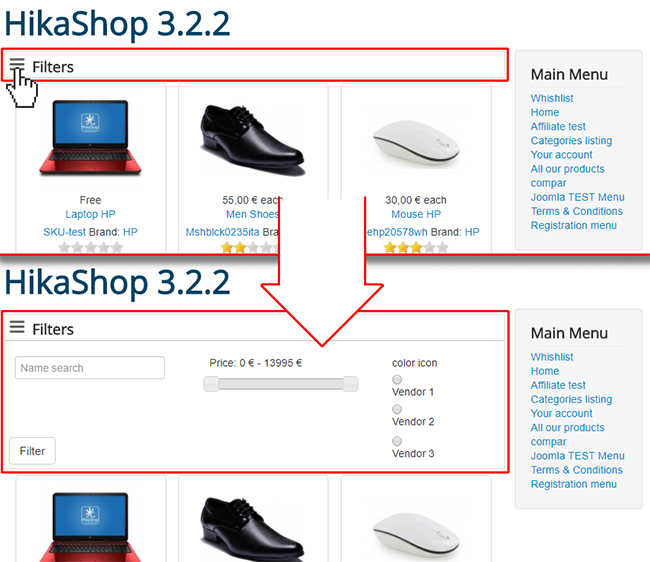Click the Laptop HP star rating icons
The width and height of the screenshot is (650, 562).
tap(90, 248)
